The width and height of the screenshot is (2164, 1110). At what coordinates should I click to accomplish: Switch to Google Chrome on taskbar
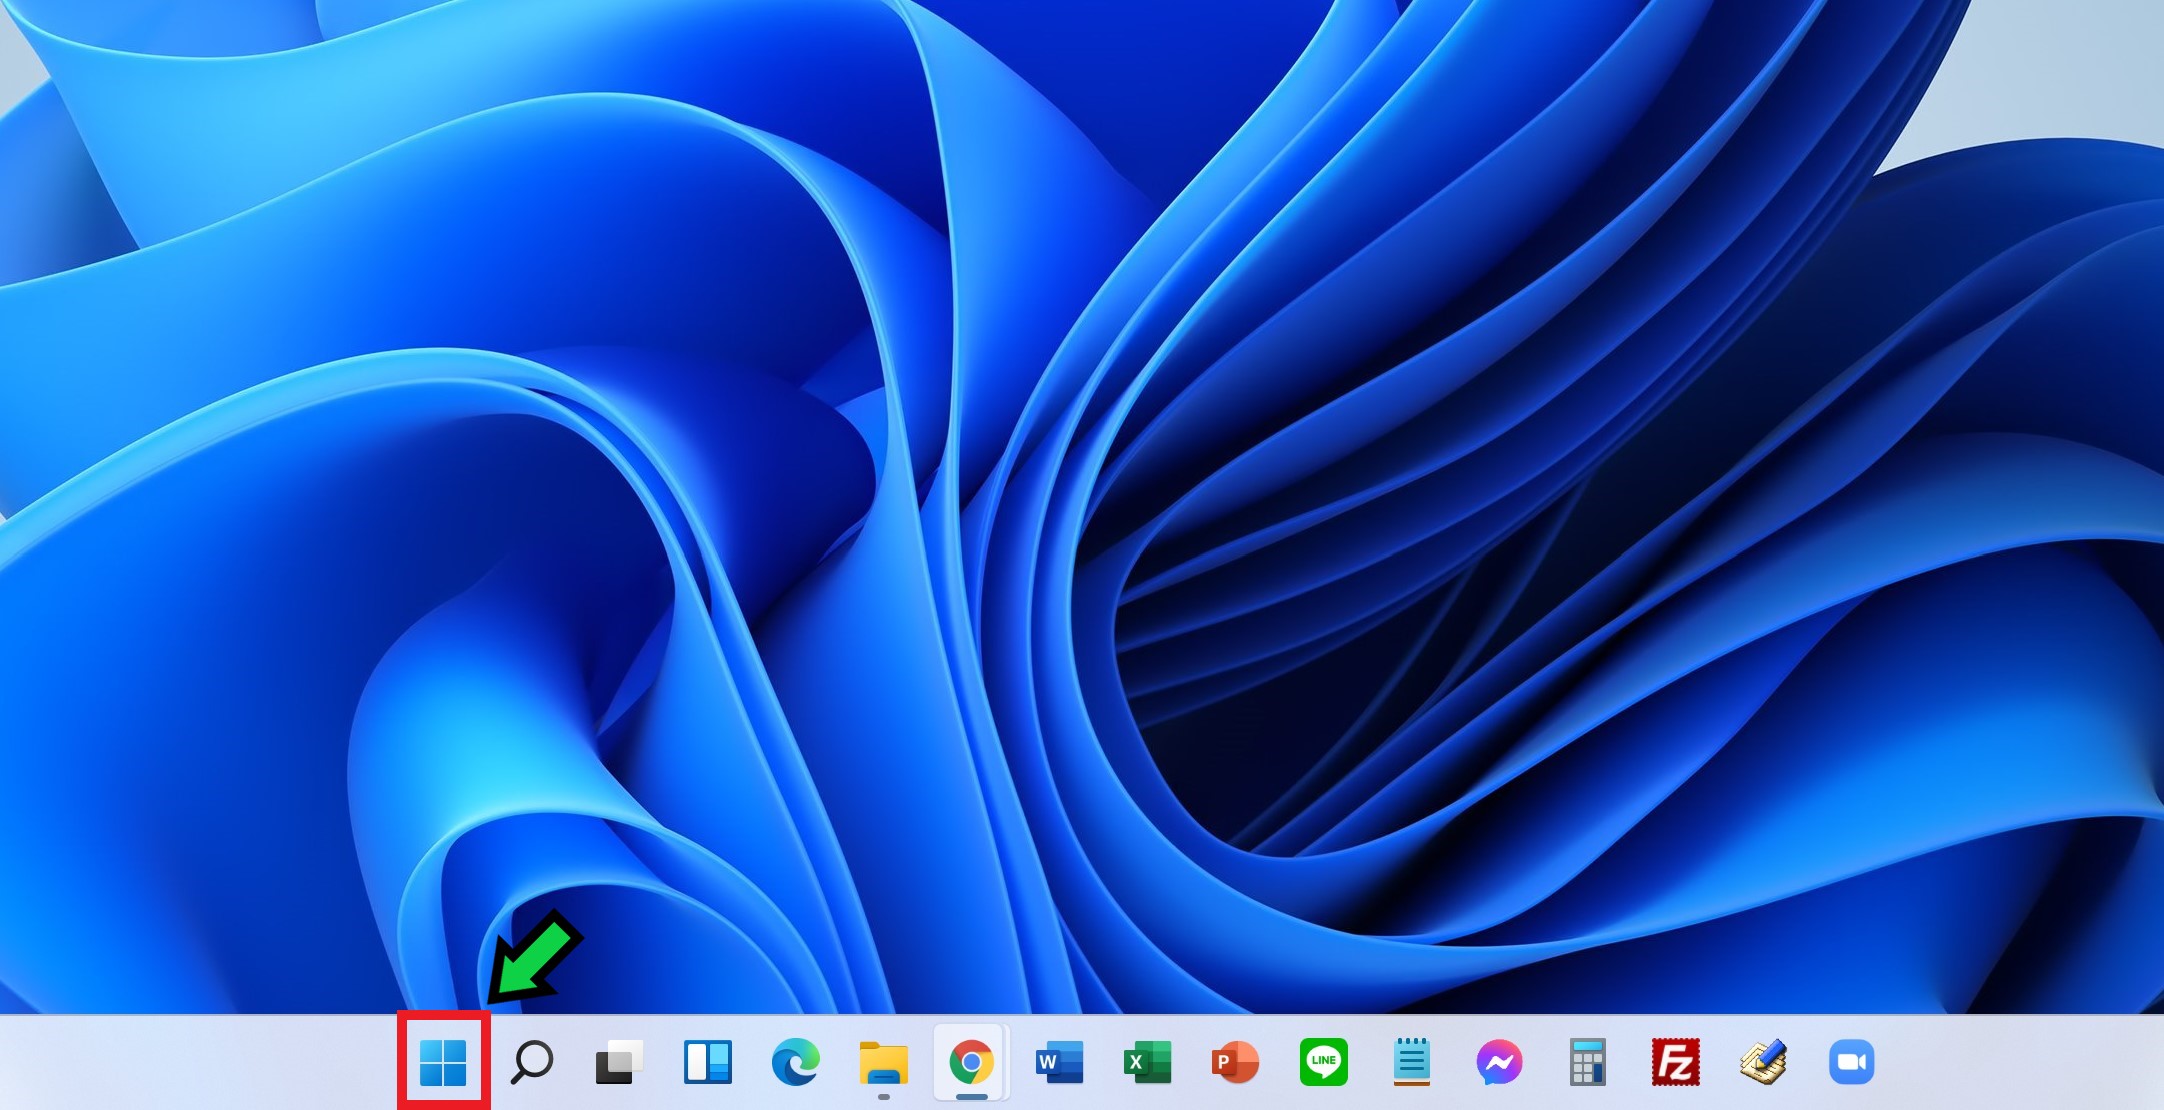pyautogui.click(x=971, y=1062)
